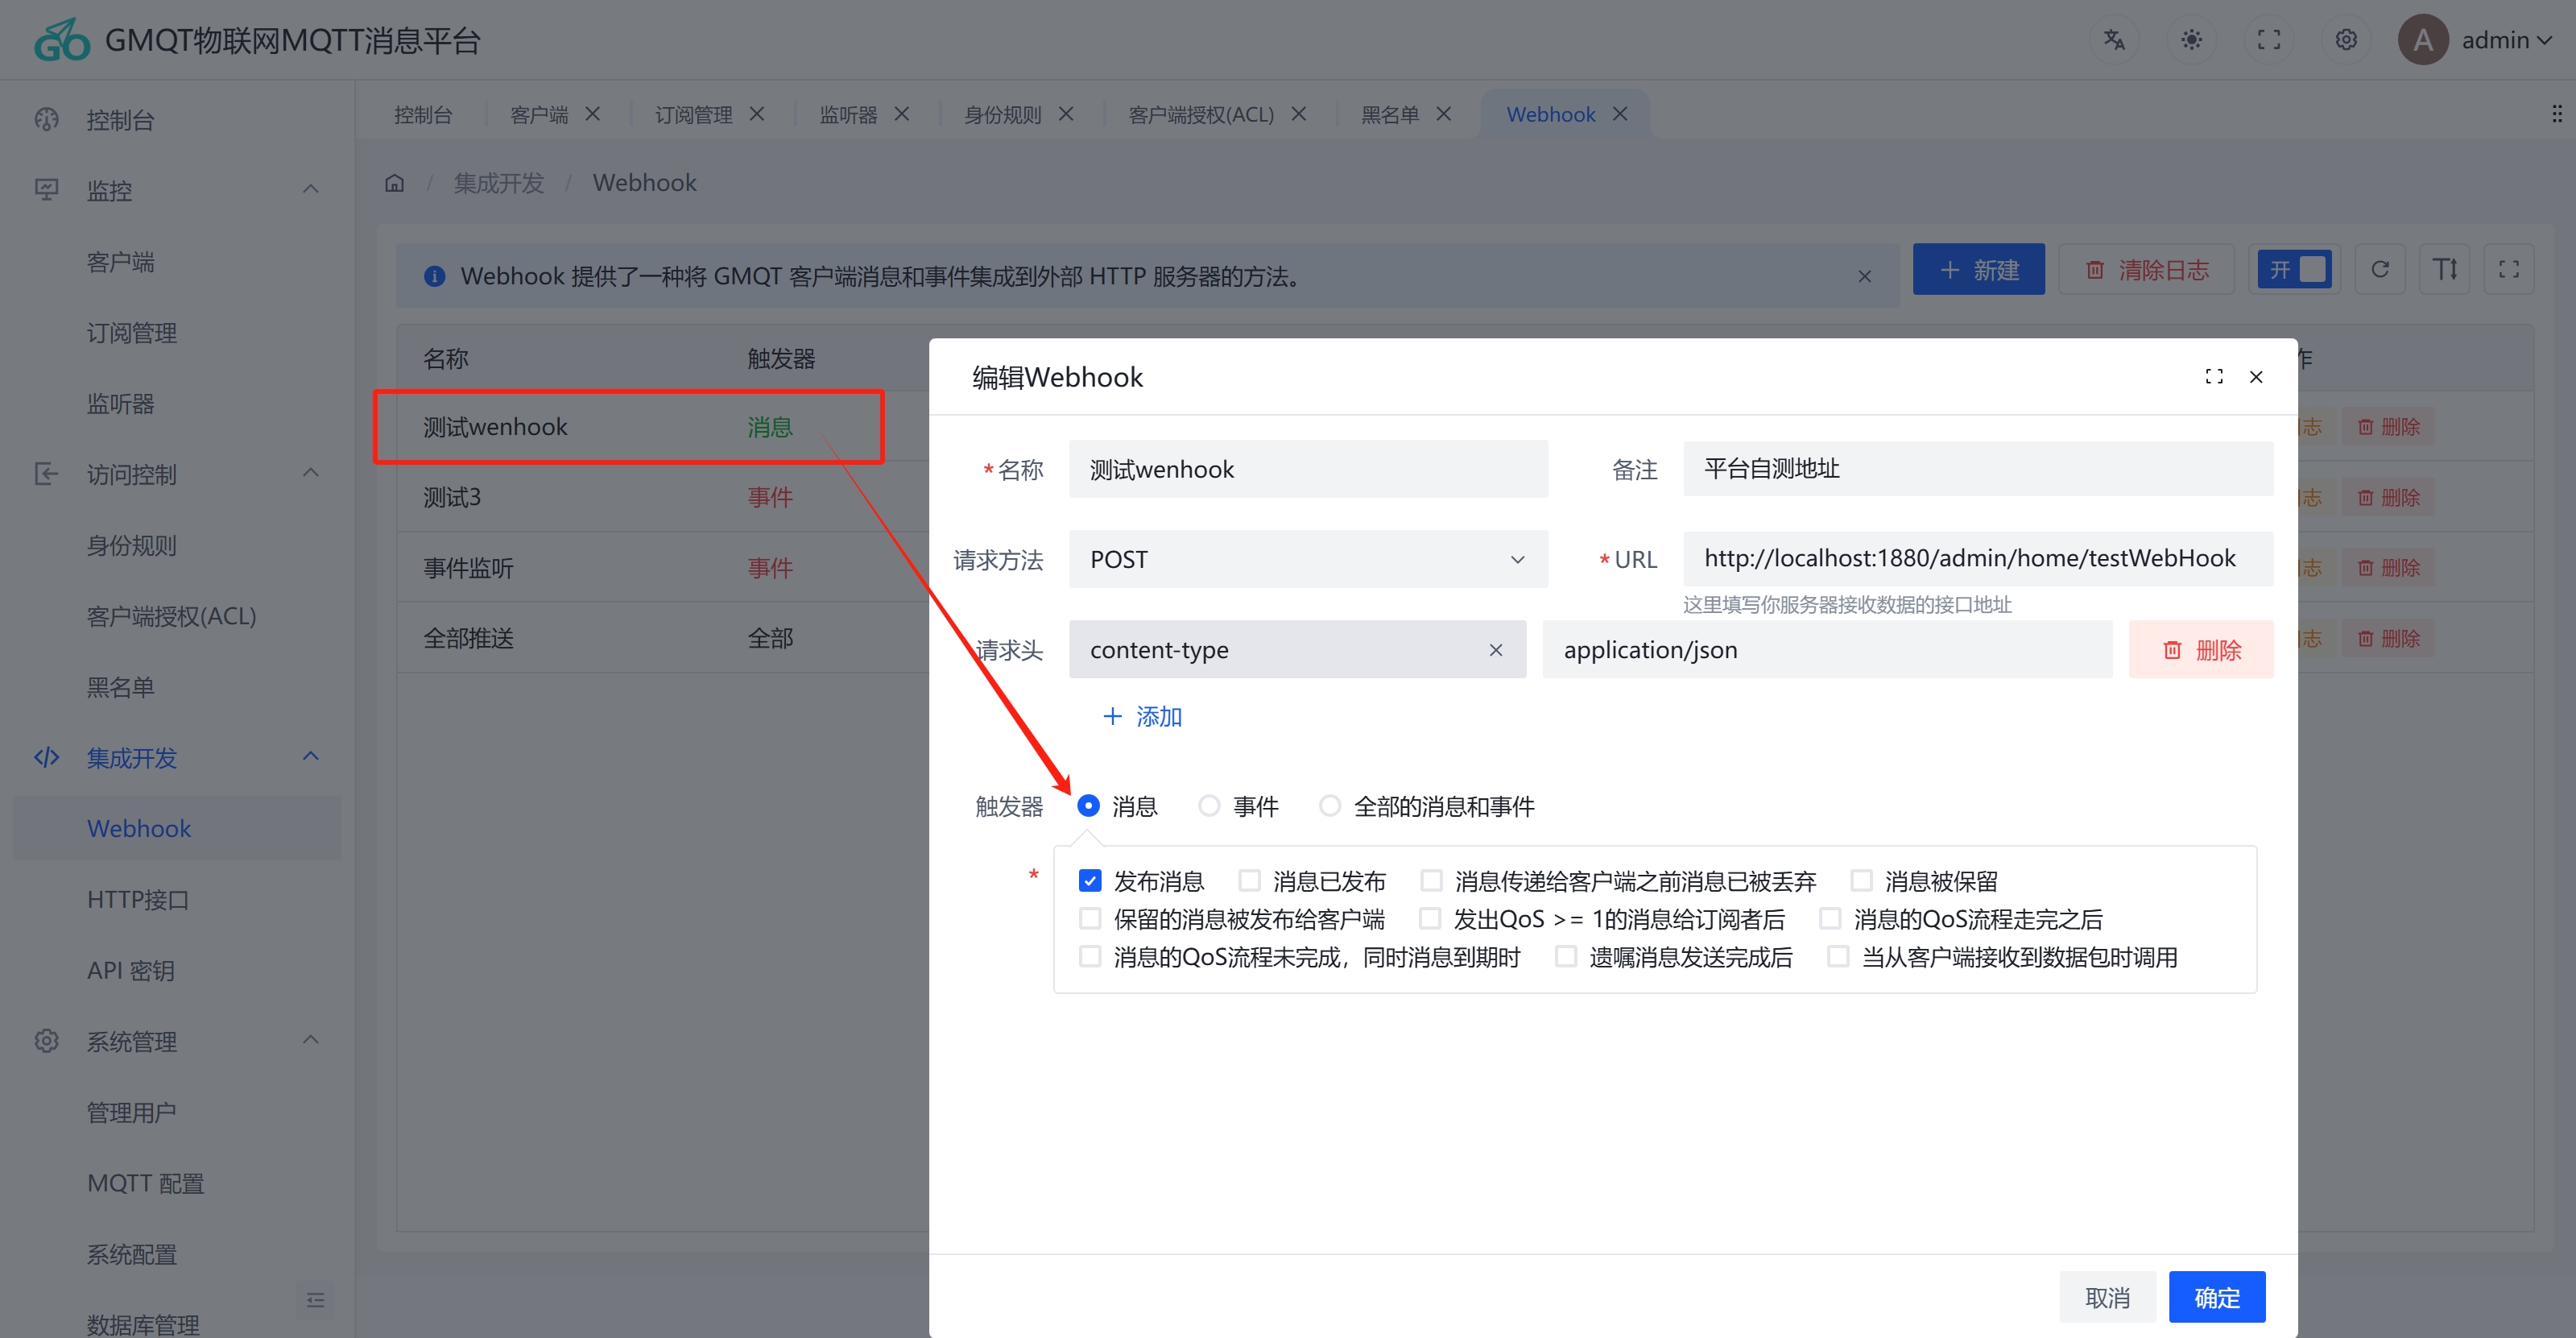Confirm the dialog with the 确定 button
The image size is (2576, 1338).
coord(2216,1296)
